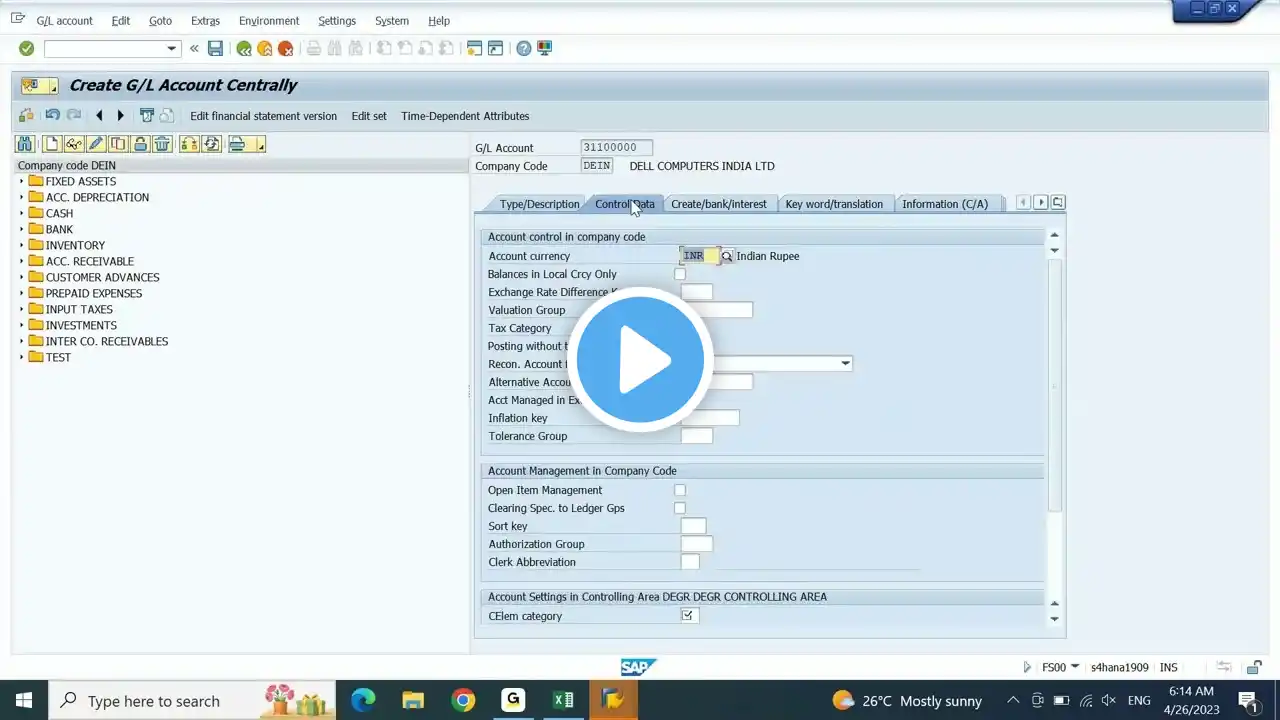Screen dimensions: 1280x720
Task: Click the previous account left arrow
Action: [x=99, y=116]
